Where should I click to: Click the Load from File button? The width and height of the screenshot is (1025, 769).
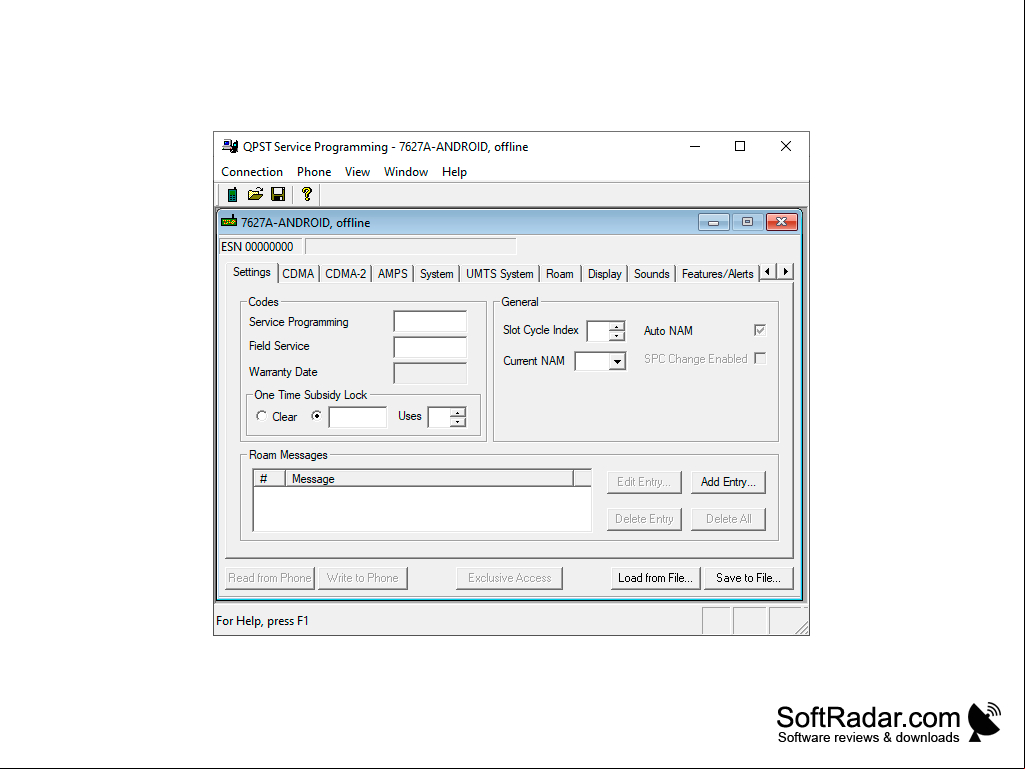click(x=655, y=578)
